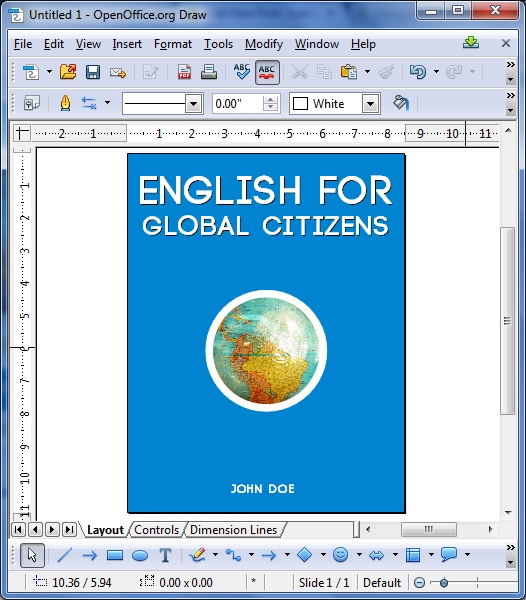Viewport: 526px width, 600px height.
Task: Toggle the Select arrow tool
Action: tap(32, 555)
